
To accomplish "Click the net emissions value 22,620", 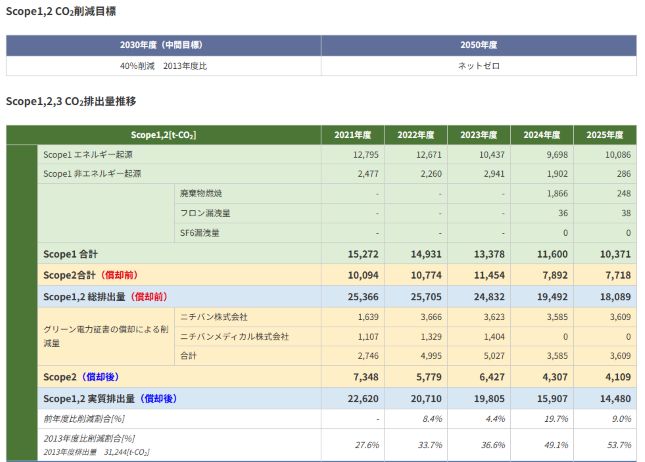I will pyautogui.click(x=363, y=399).
